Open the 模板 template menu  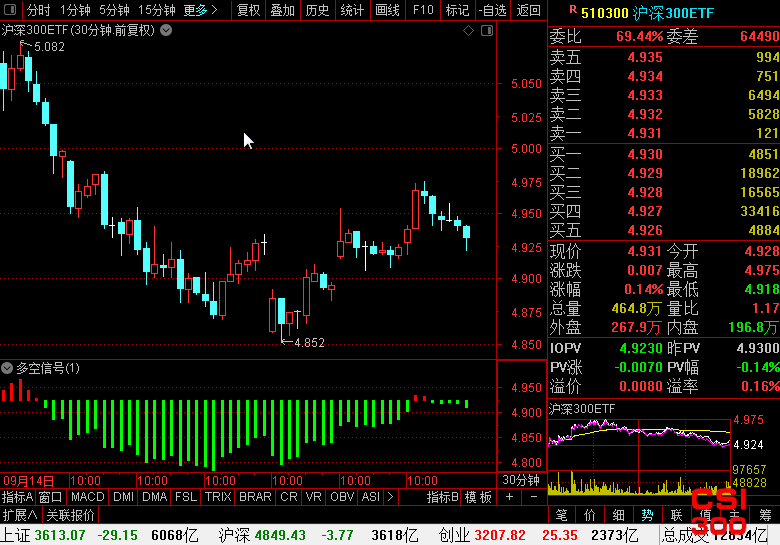tap(478, 497)
